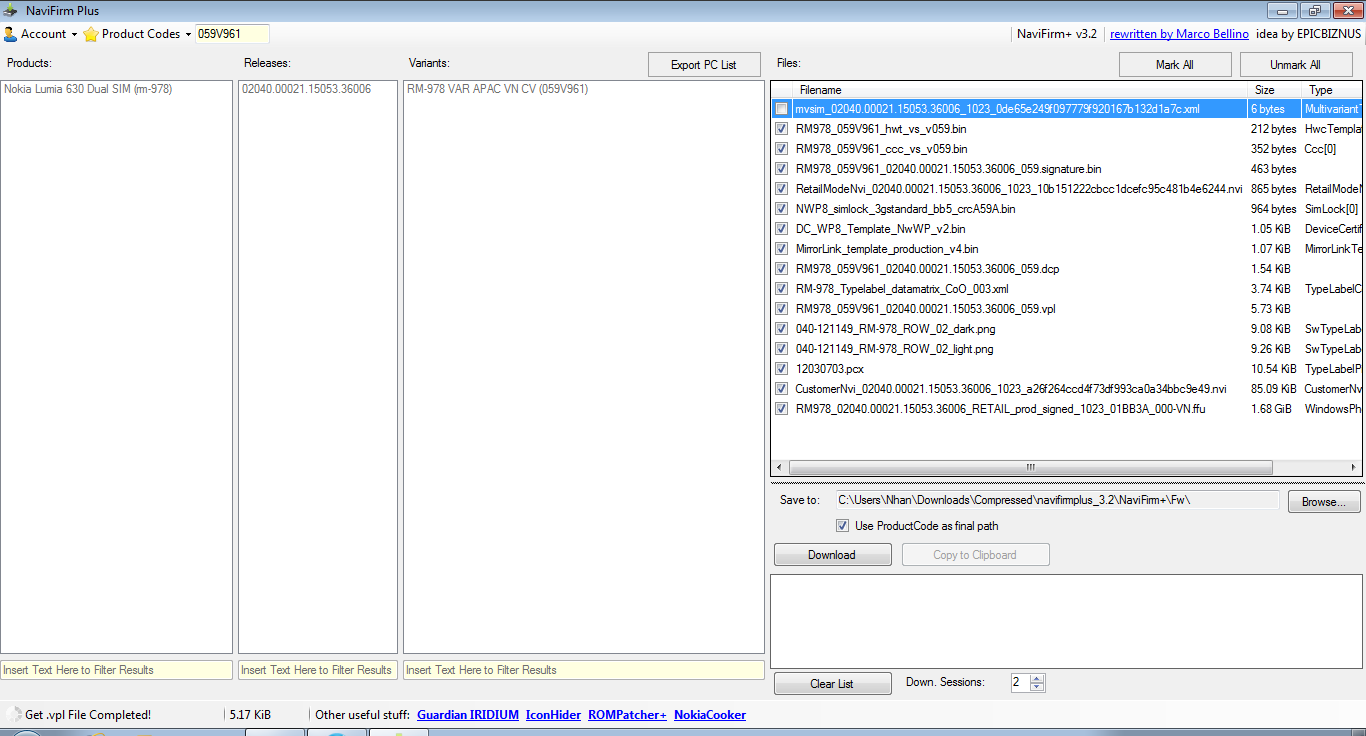Uncheck 040-121149 dark.png checkbox
1366x736 pixels.
pos(781,329)
